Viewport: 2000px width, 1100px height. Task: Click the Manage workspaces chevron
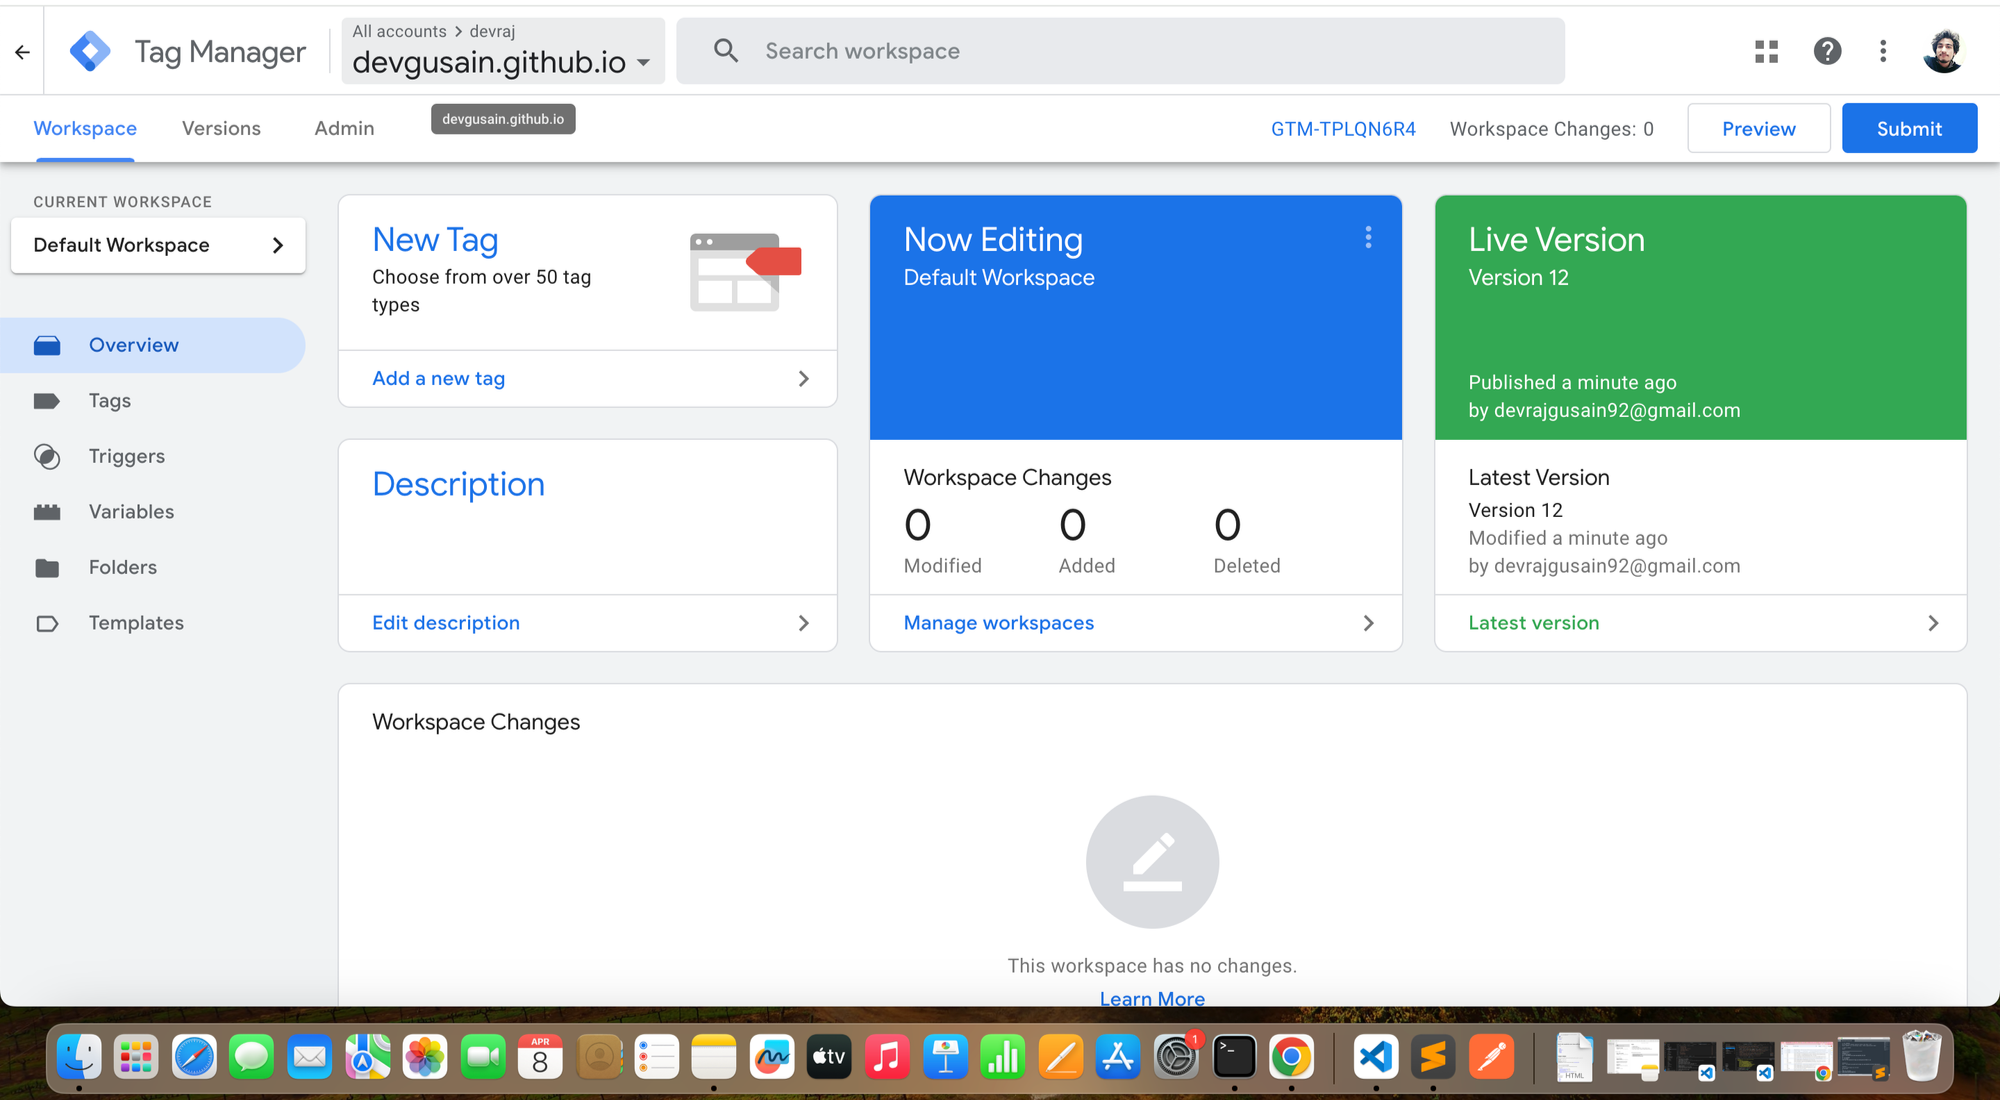(x=1368, y=623)
